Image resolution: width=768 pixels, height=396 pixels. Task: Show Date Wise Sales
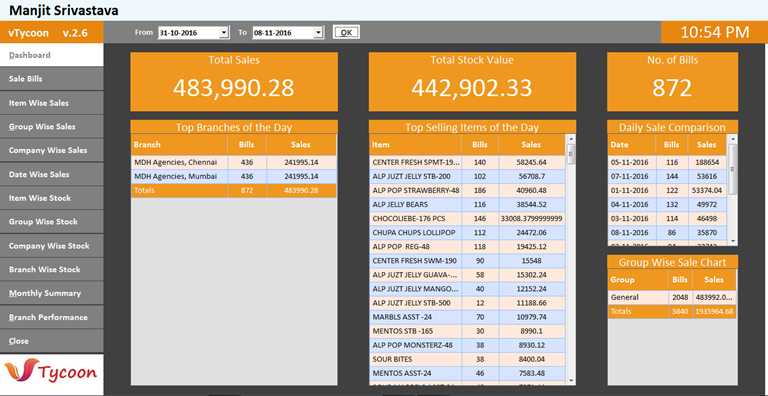(51, 174)
